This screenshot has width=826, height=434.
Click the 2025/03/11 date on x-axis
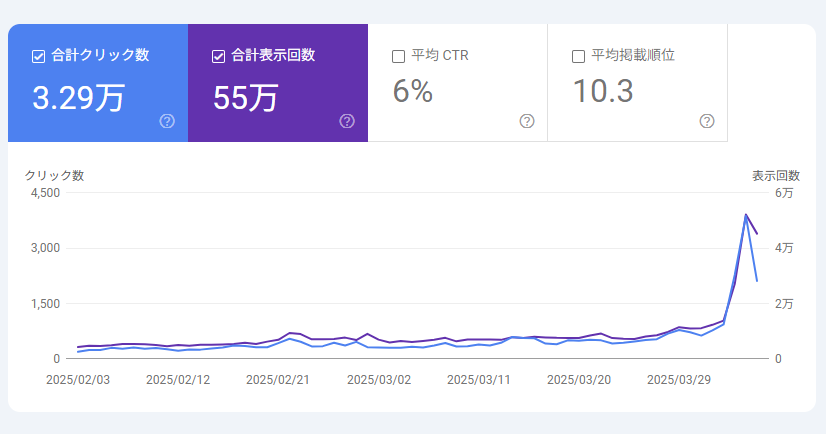click(x=479, y=380)
